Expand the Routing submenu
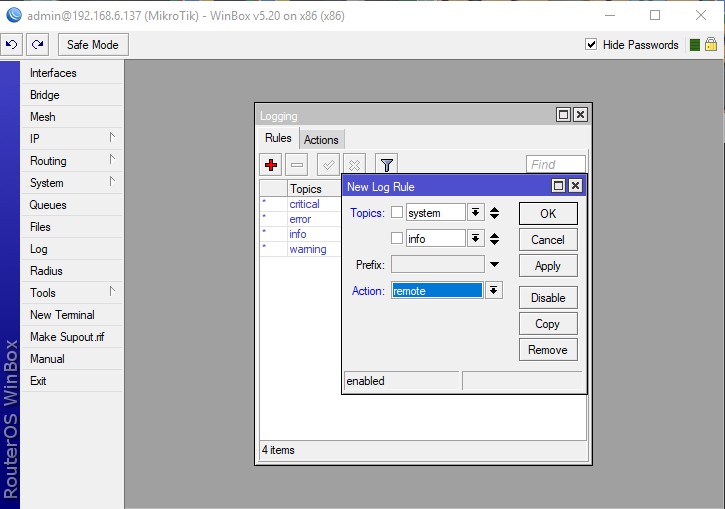Screen dimensions: 725x509 pyautogui.click(x=112, y=159)
